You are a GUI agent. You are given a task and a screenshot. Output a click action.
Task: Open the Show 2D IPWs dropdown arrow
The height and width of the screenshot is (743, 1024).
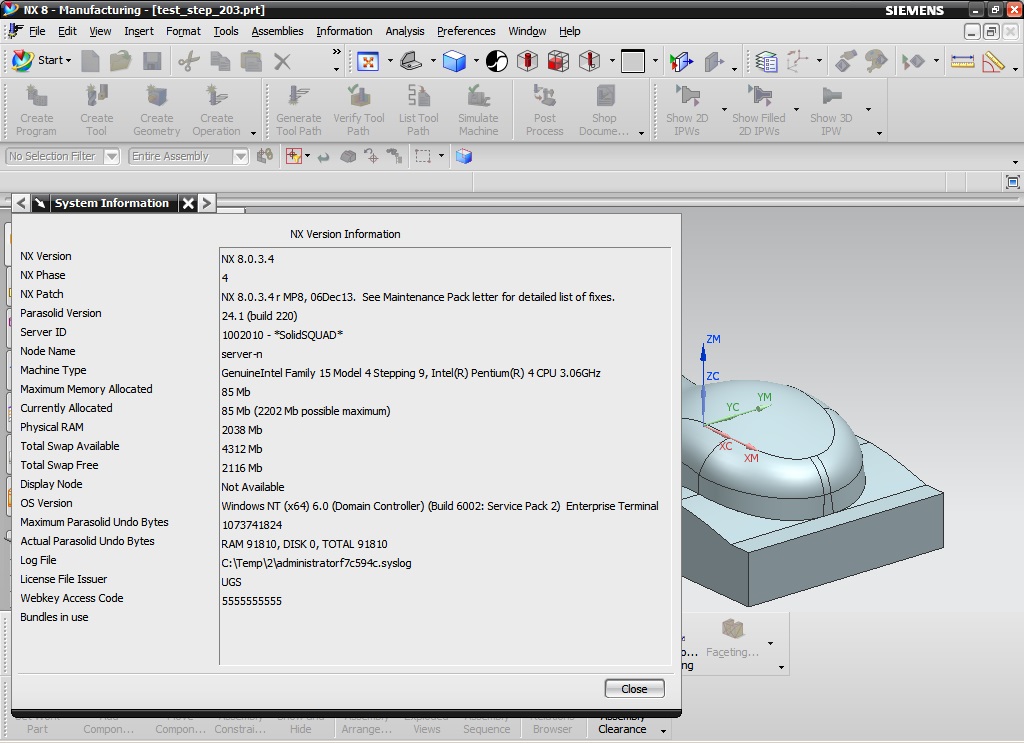[724, 110]
